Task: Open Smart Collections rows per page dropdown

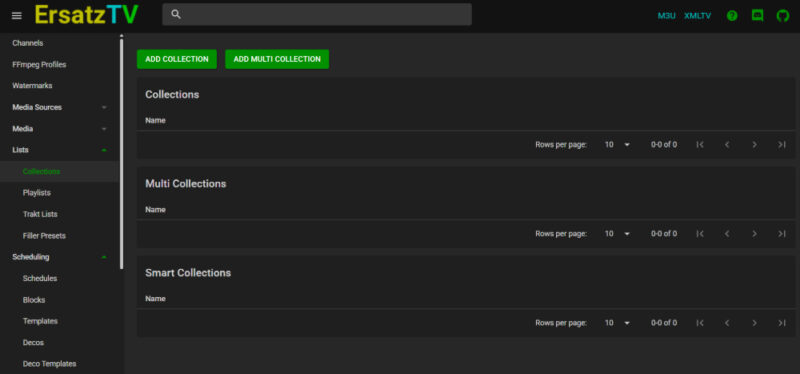Action: coord(617,322)
